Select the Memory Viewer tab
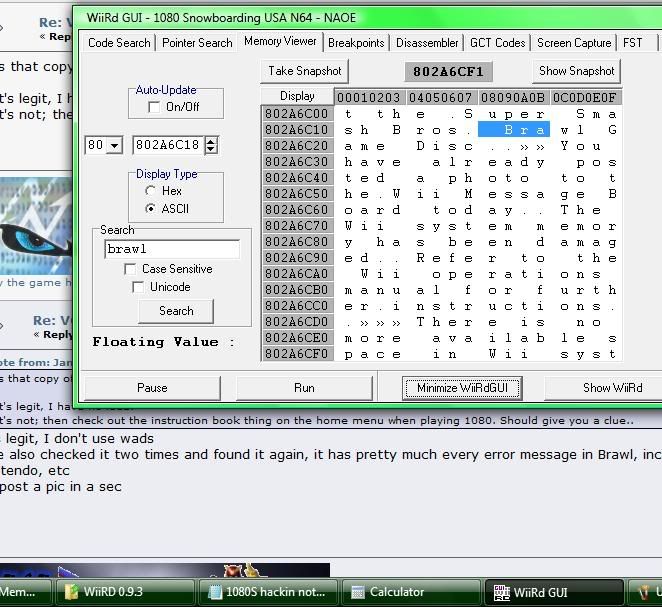The width and height of the screenshot is (662, 607). click(280, 41)
